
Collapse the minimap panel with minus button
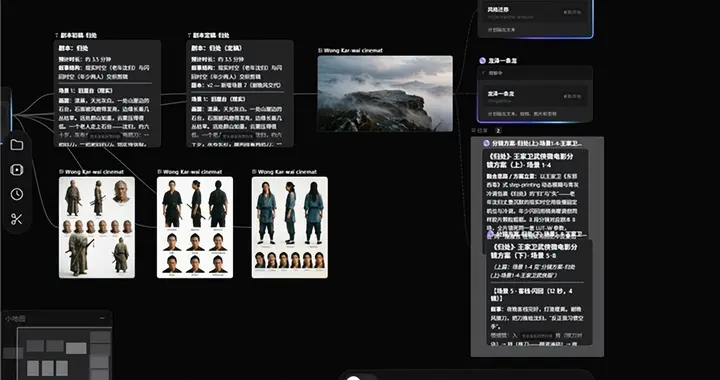click(102, 318)
